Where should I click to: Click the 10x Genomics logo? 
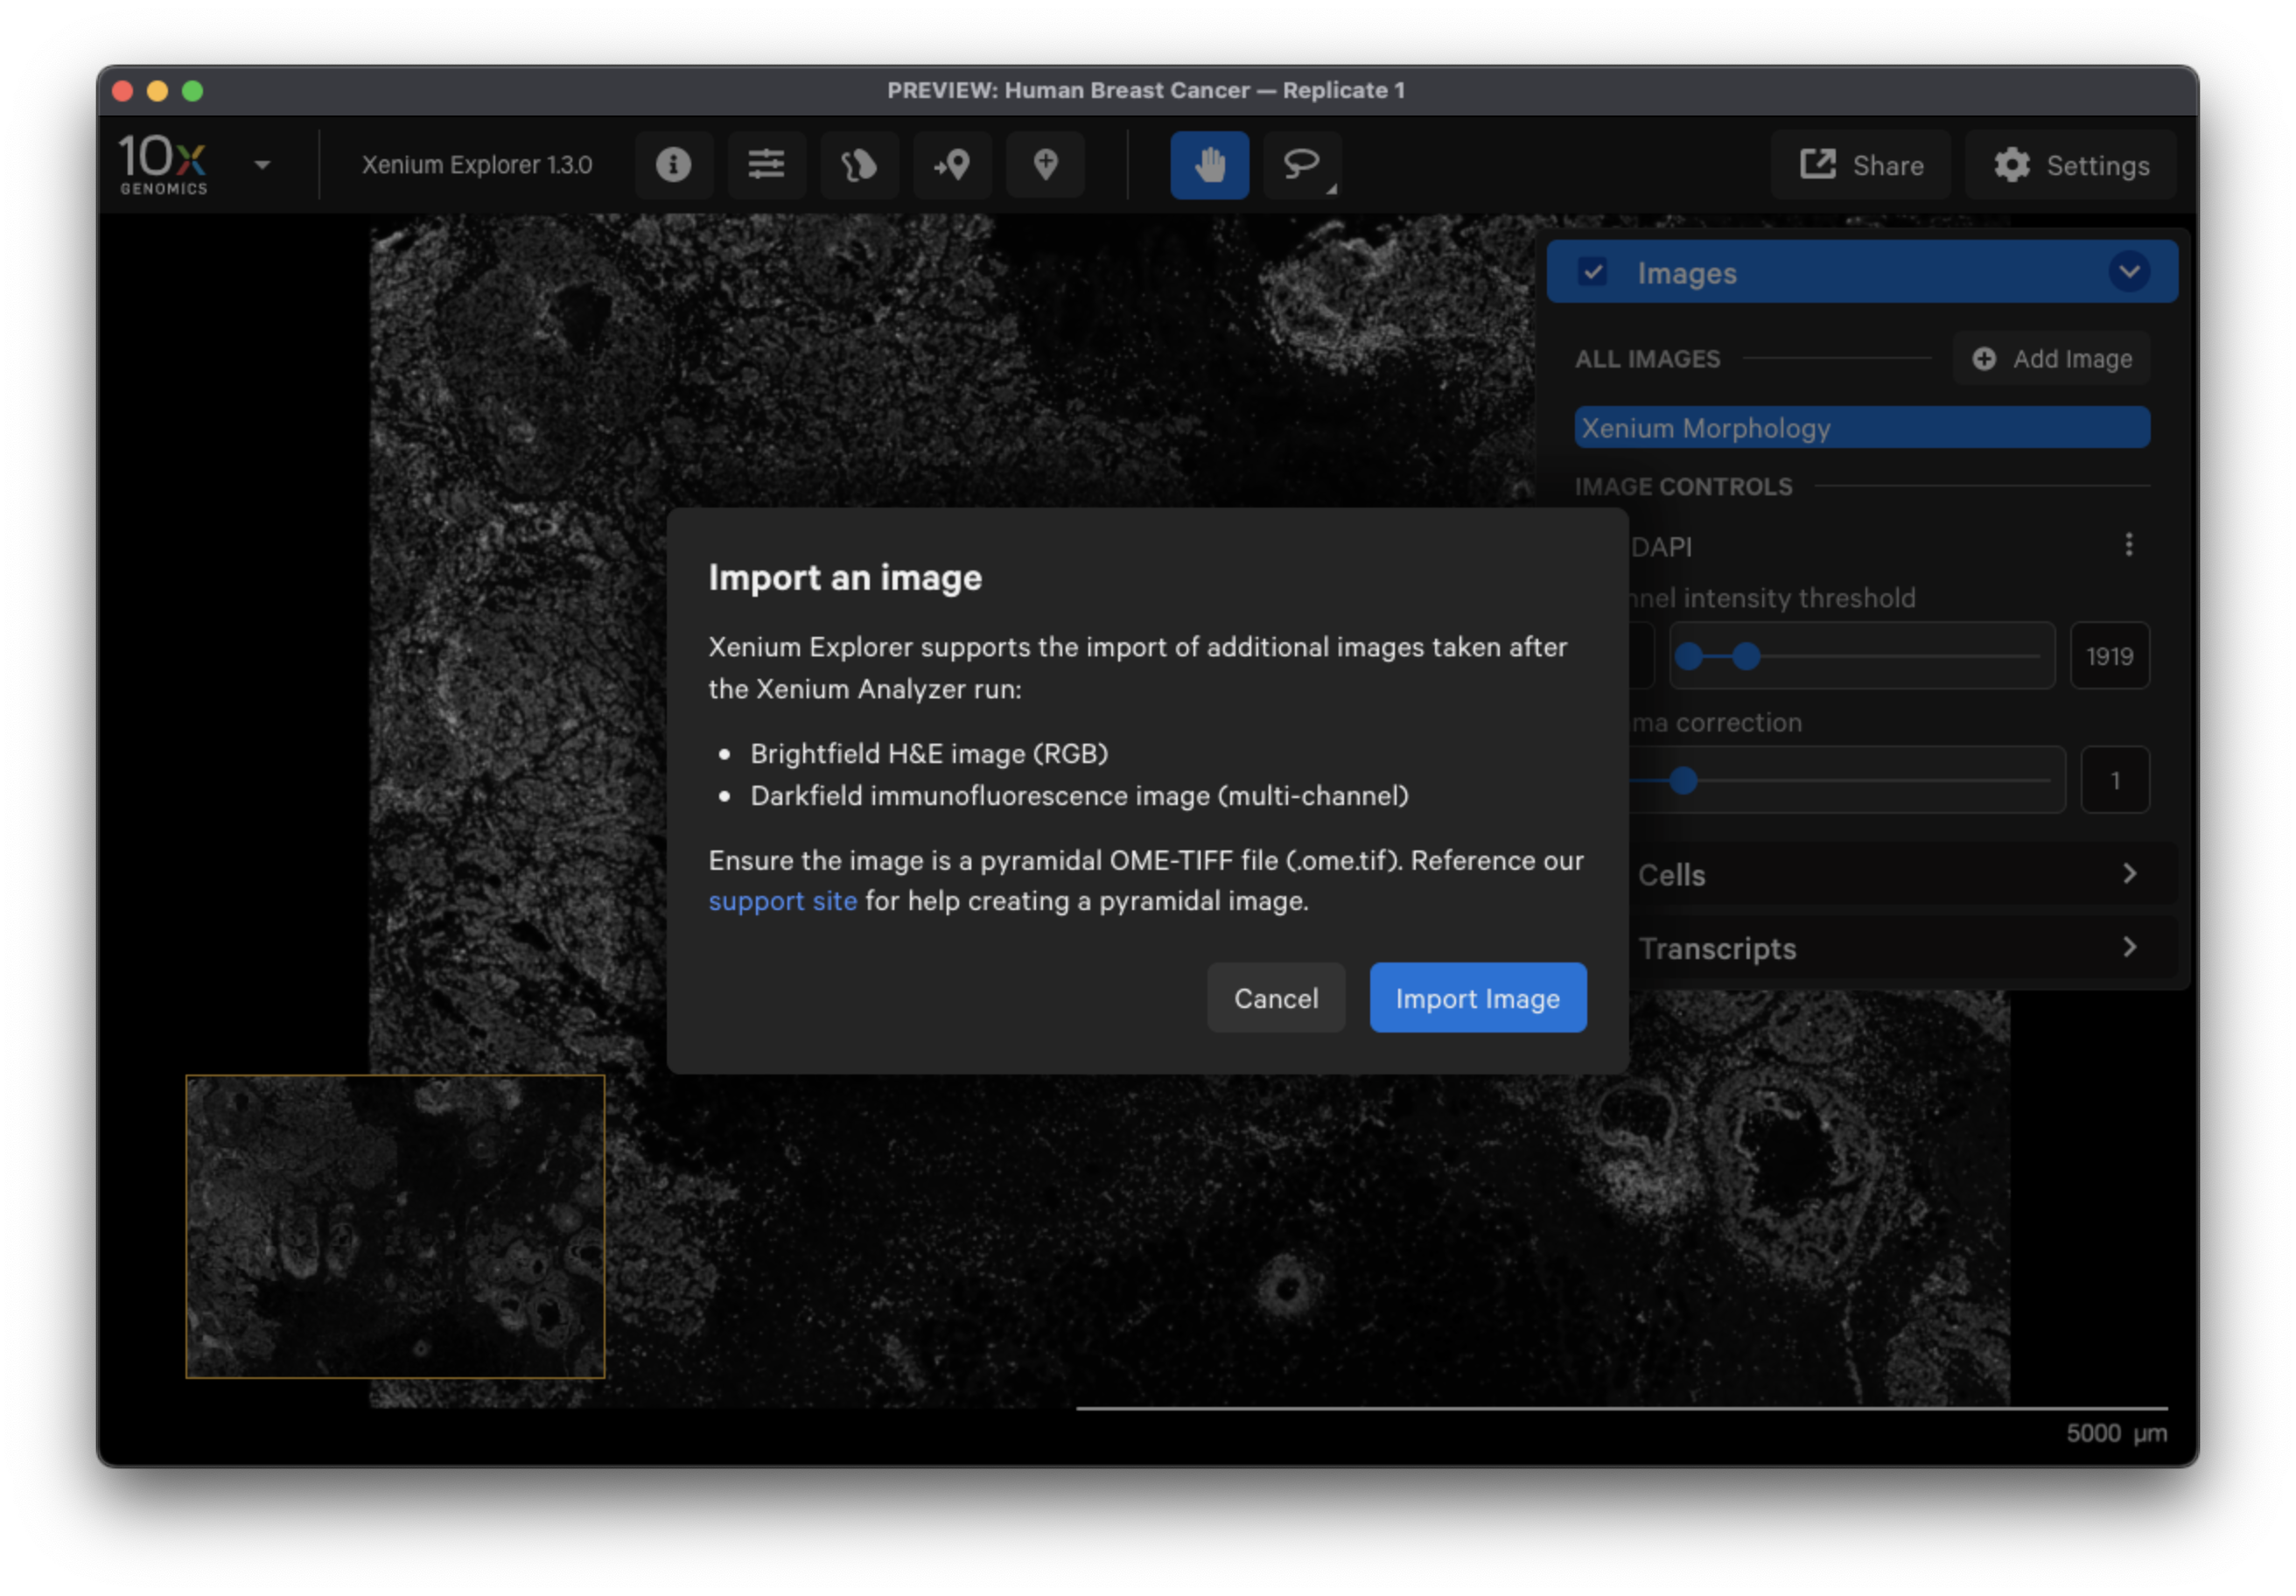point(163,164)
